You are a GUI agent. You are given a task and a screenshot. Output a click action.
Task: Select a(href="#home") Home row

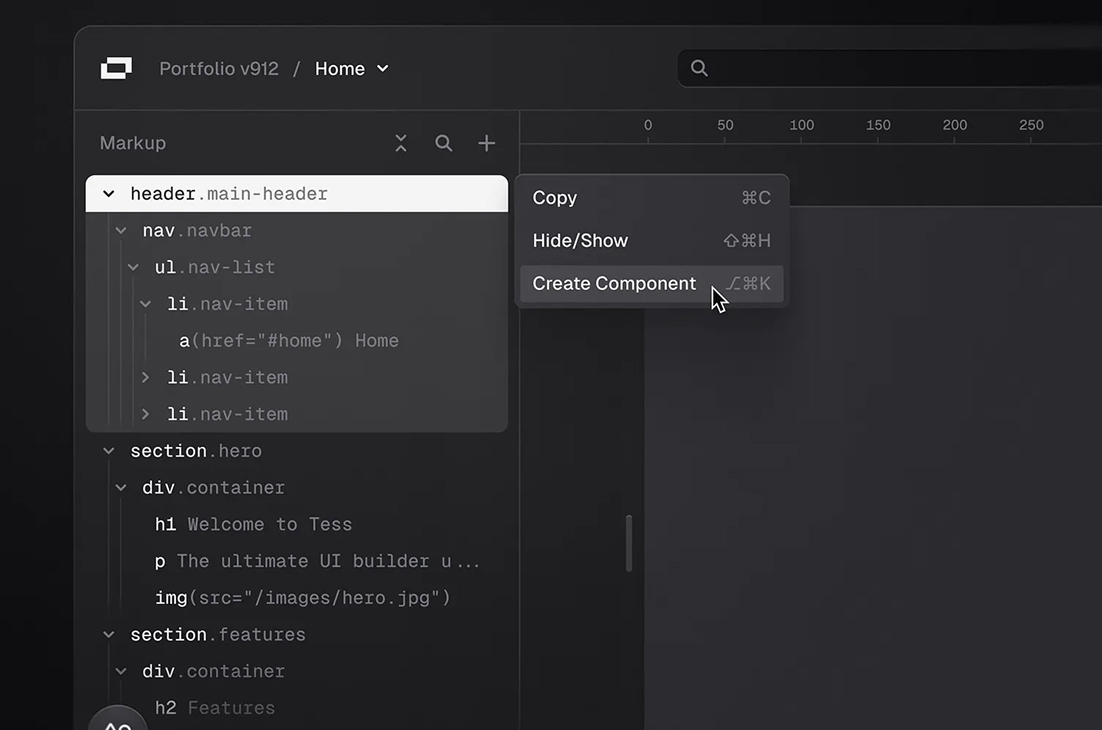(297, 341)
